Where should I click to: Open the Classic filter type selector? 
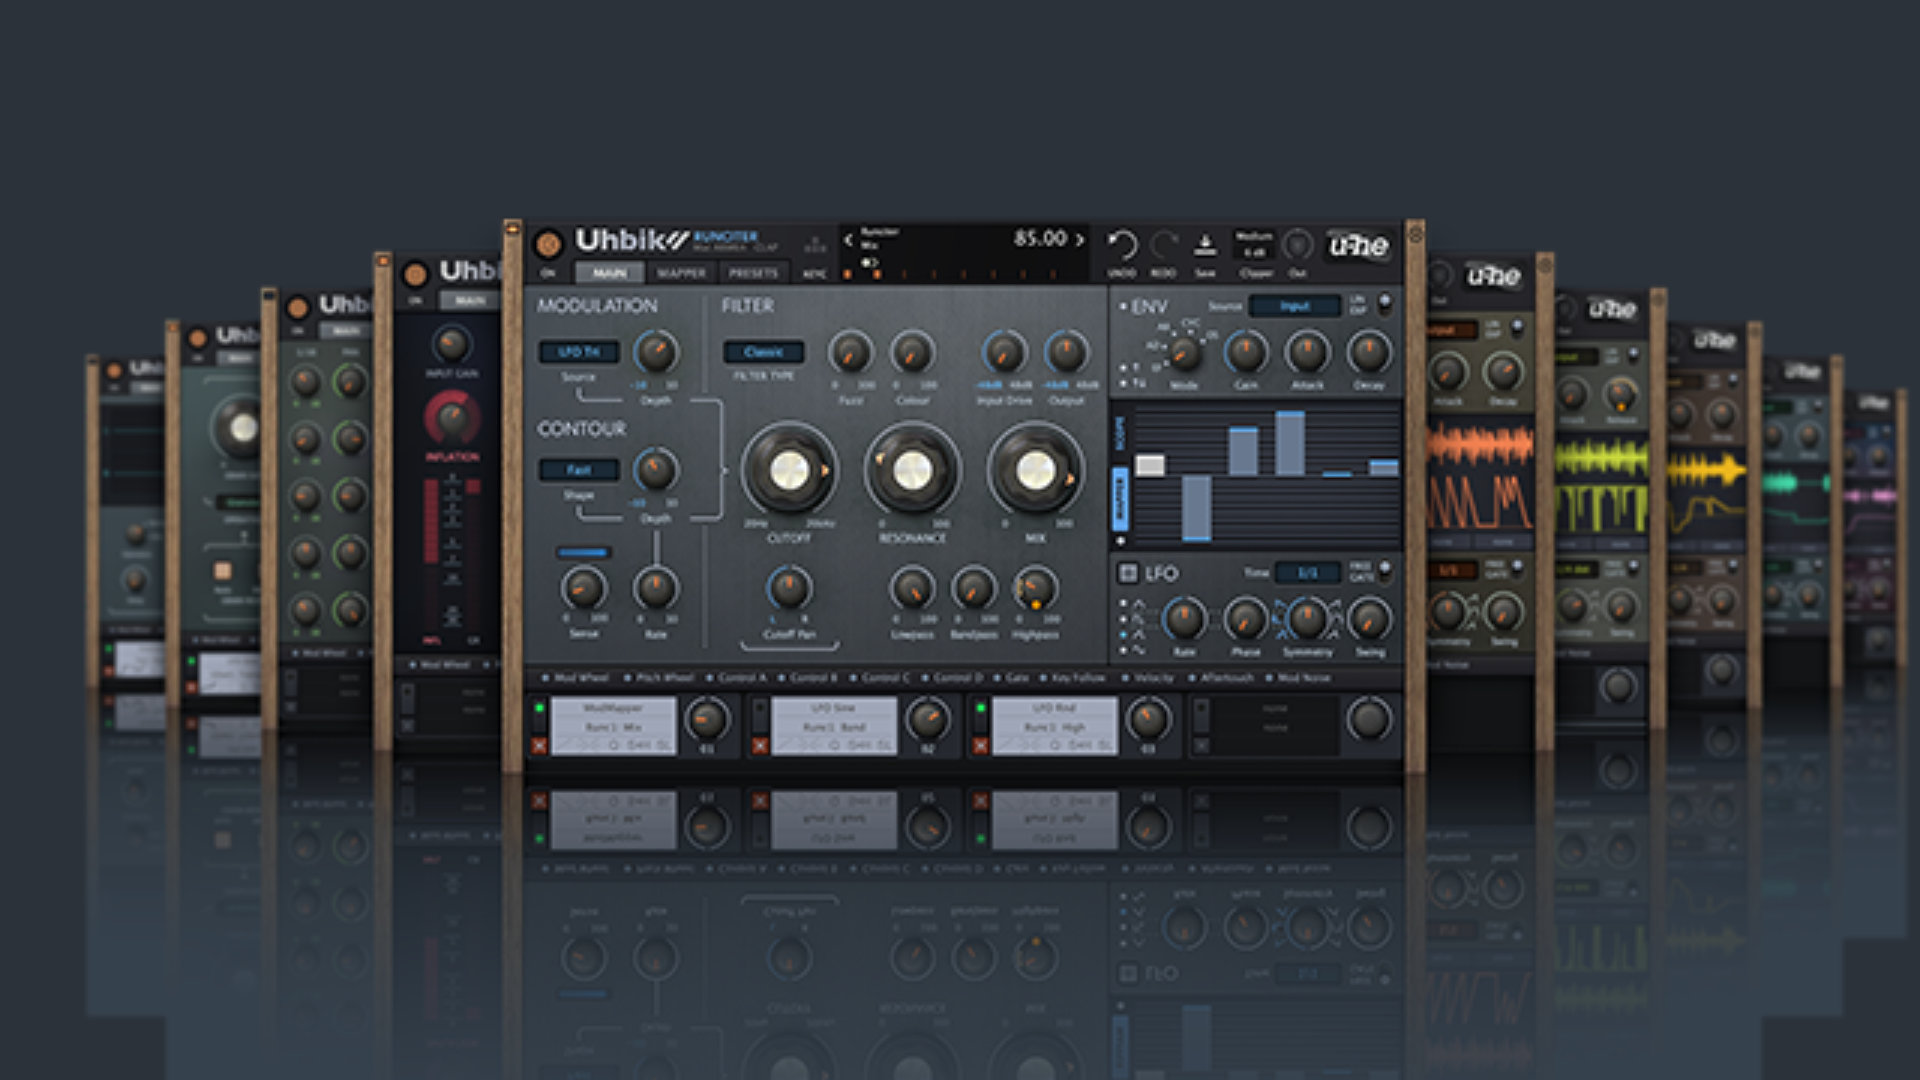point(763,352)
